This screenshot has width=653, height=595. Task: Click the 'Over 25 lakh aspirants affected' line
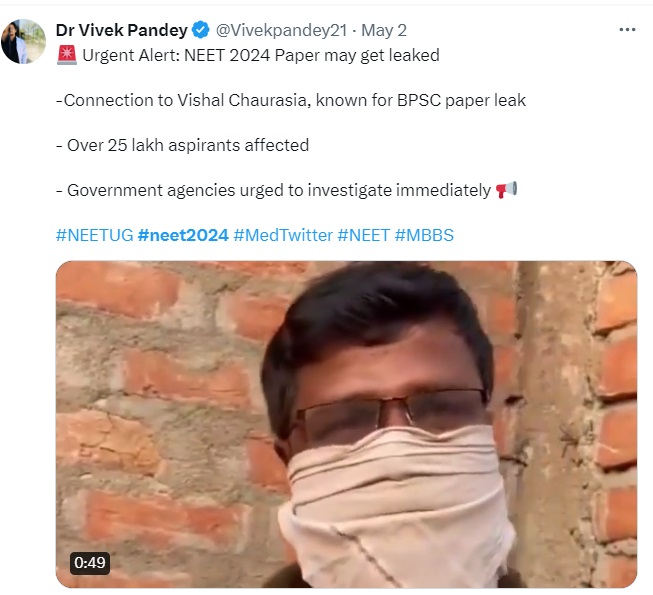point(182,145)
